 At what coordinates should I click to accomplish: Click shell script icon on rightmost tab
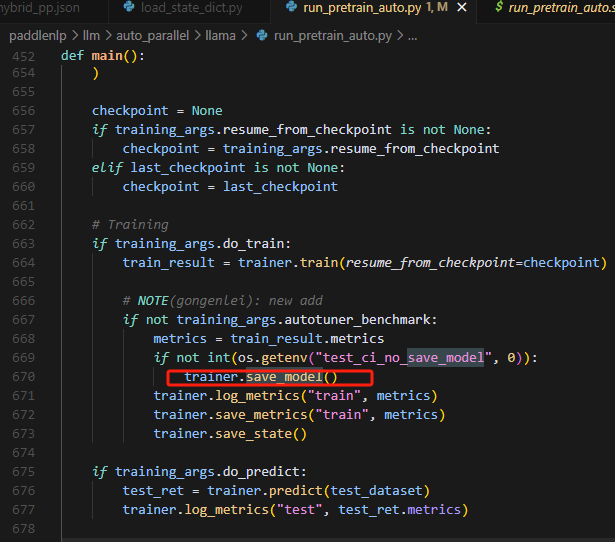click(498, 9)
